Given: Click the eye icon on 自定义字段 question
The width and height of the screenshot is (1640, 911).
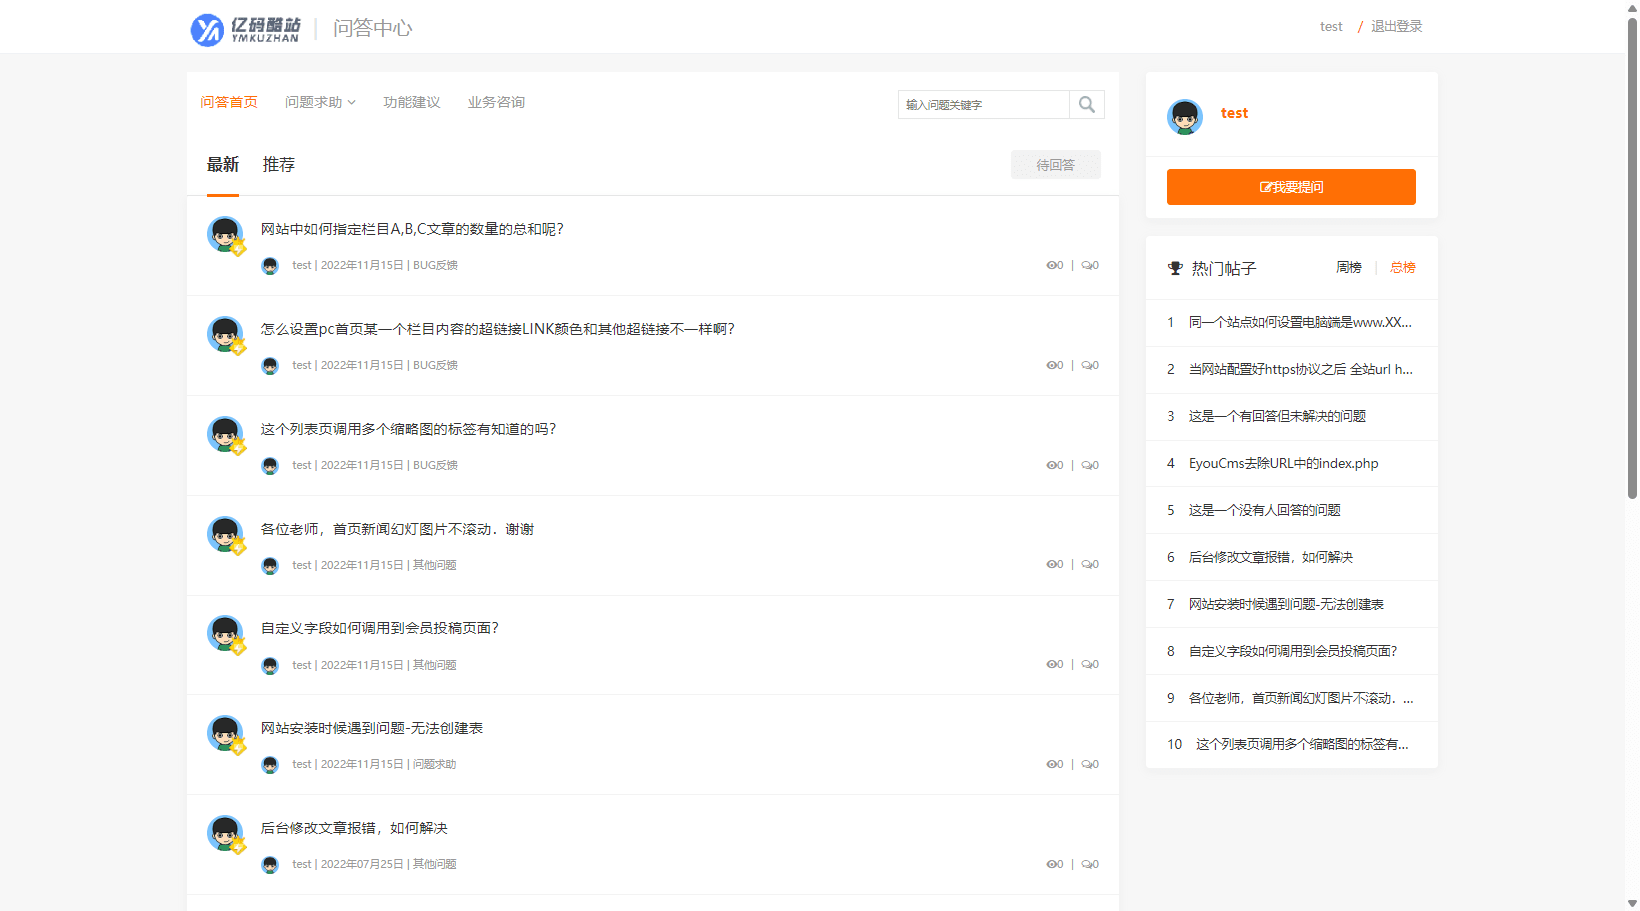Looking at the screenshot, I should (1049, 663).
